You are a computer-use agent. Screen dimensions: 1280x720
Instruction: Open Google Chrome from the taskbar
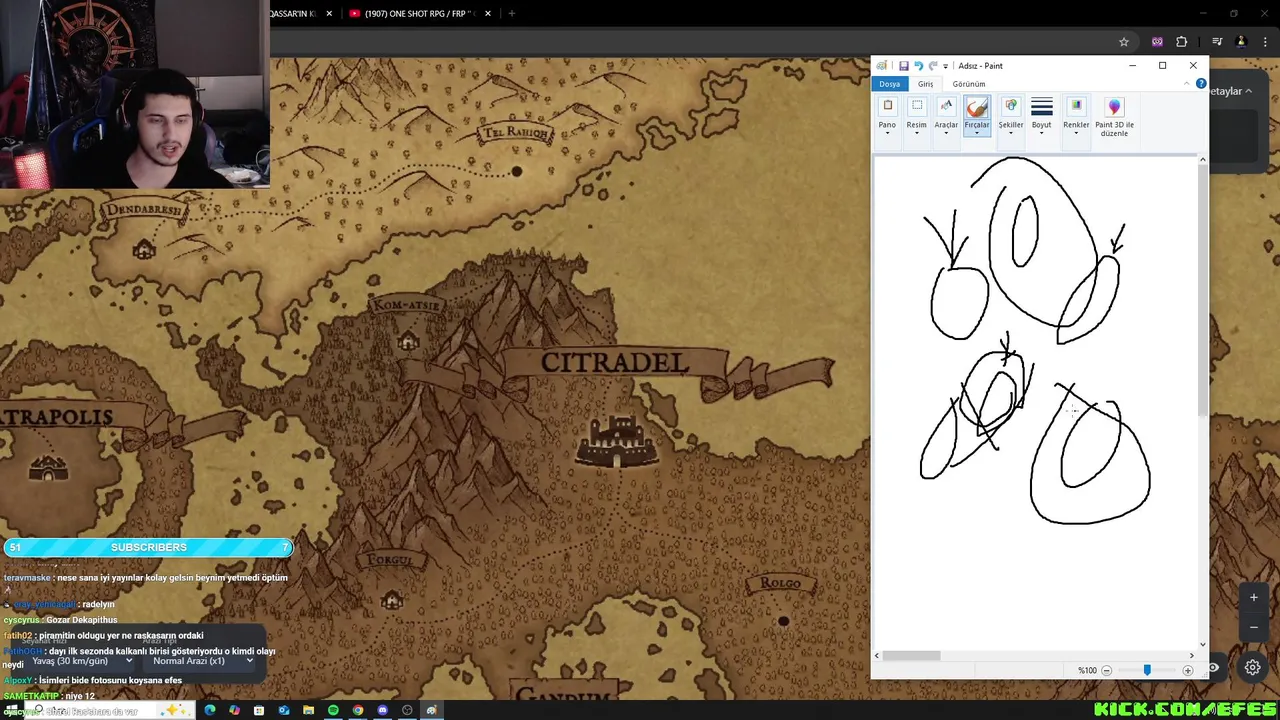pyautogui.click(x=358, y=710)
